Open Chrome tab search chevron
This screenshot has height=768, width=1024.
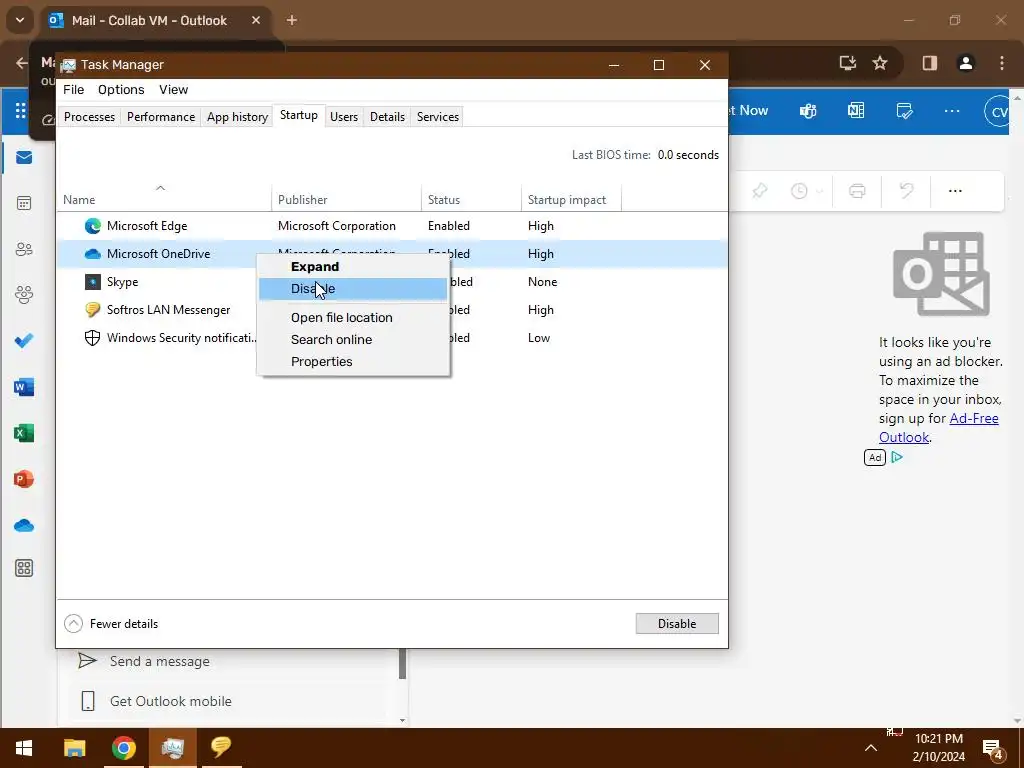tap(20, 20)
